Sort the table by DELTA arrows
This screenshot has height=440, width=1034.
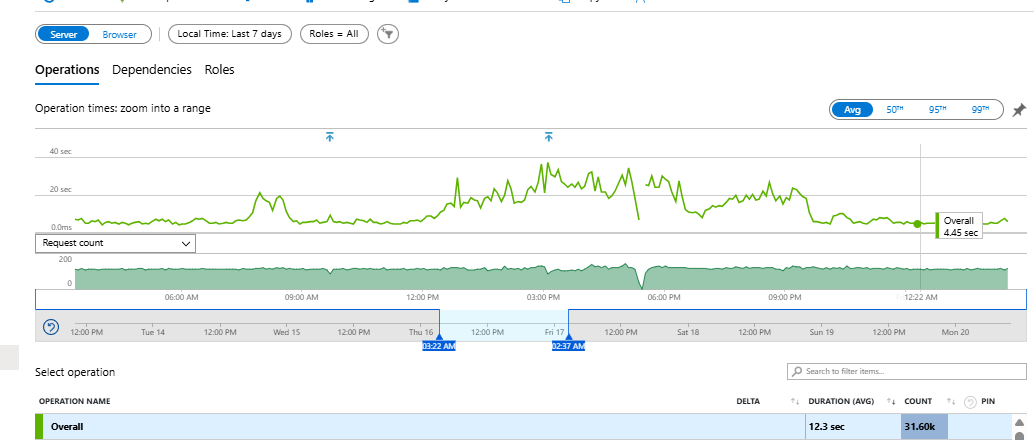coord(795,401)
